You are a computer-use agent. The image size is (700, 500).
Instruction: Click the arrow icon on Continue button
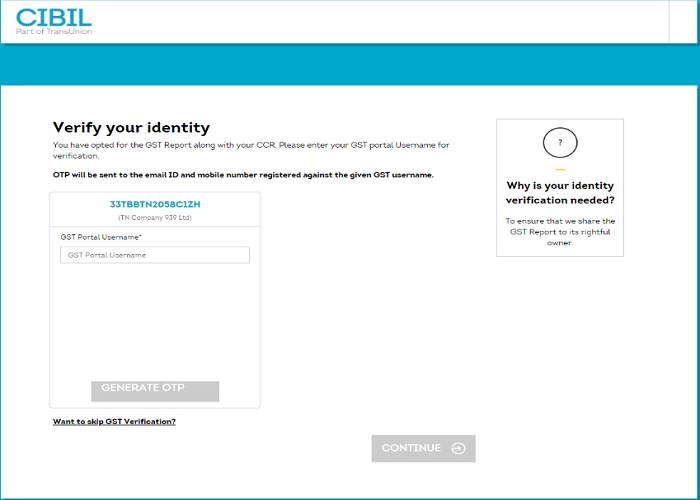(x=458, y=448)
